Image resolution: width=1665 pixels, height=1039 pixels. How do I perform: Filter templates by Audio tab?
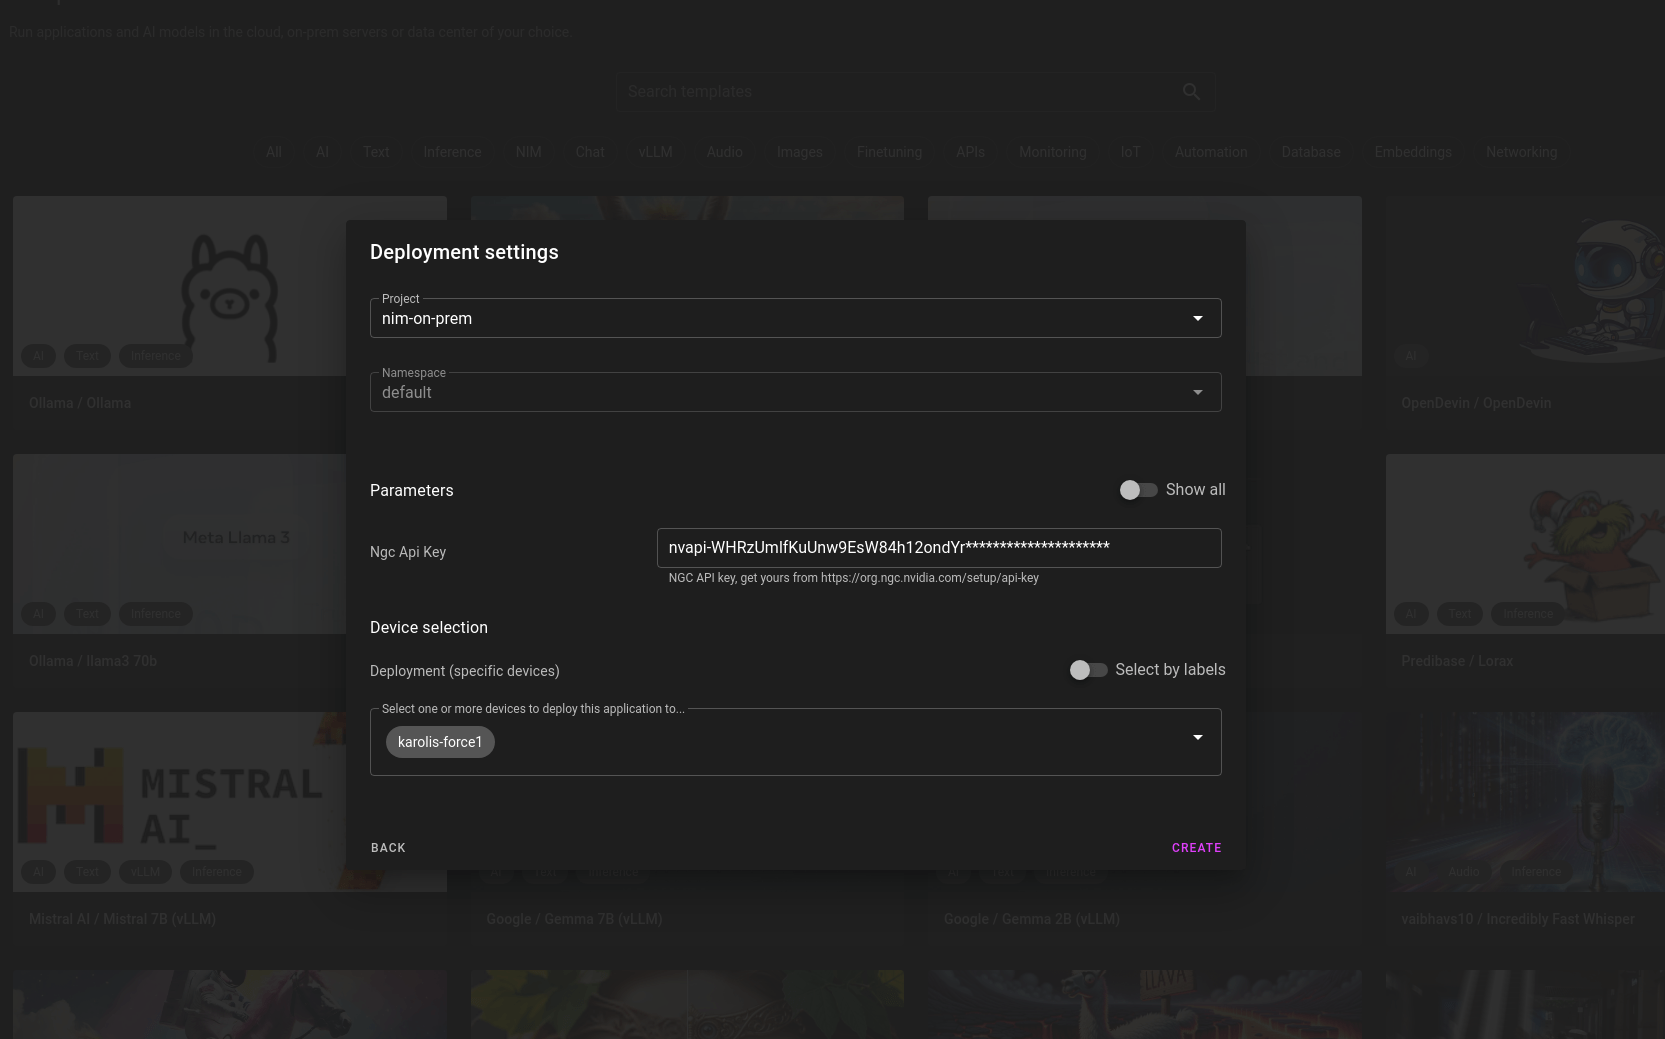(x=724, y=152)
